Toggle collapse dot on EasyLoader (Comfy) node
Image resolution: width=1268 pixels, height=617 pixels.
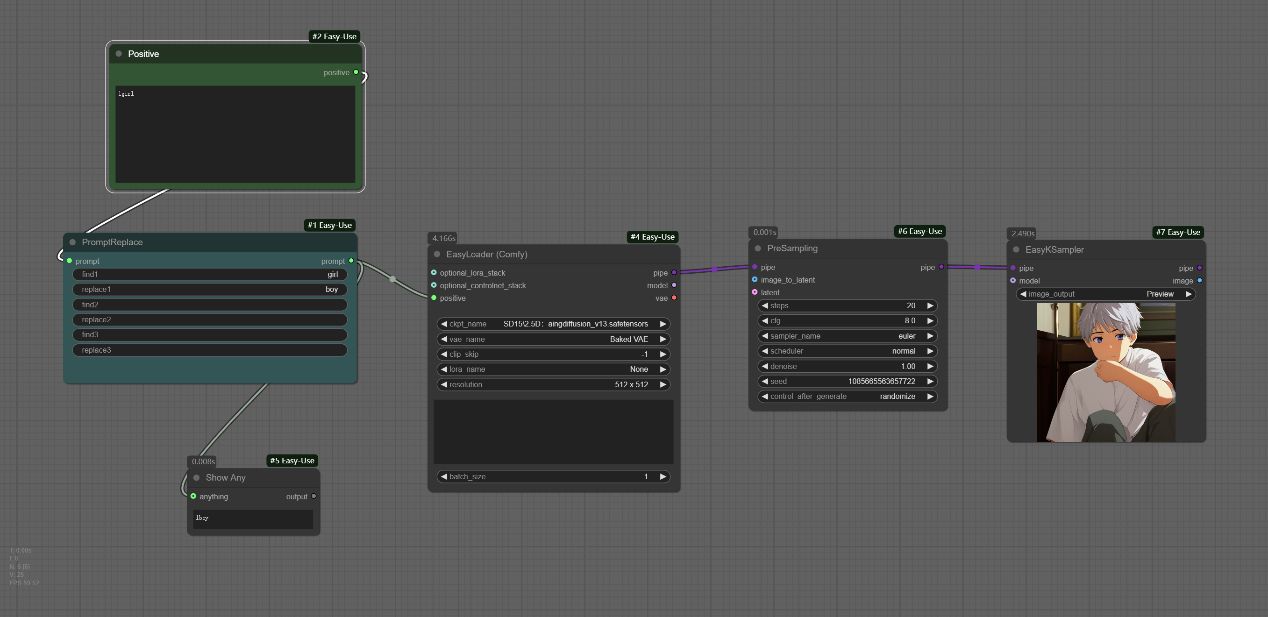pos(437,254)
